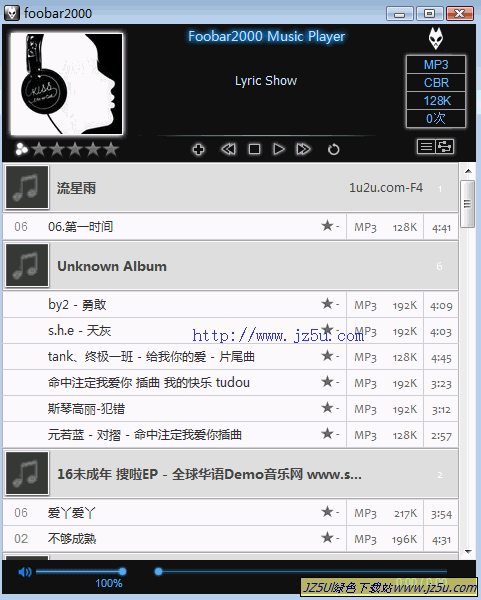Click the 196K bitrate on 不够成熟 row
Image resolution: width=481 pixels, height=600 pixels.
click(x=404, y=540)
